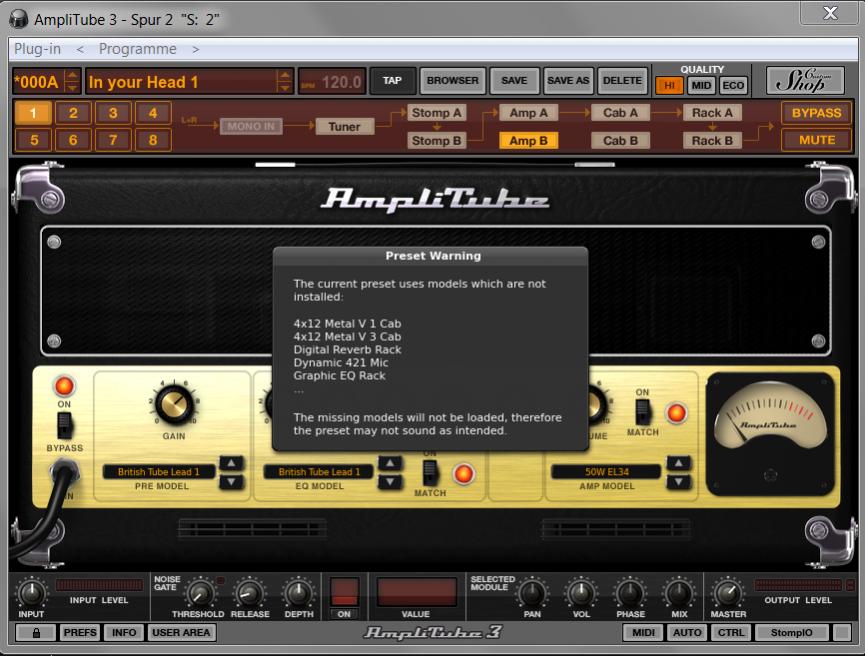
Task: Adjust the MASTER knob
Action: click(727, 593)
